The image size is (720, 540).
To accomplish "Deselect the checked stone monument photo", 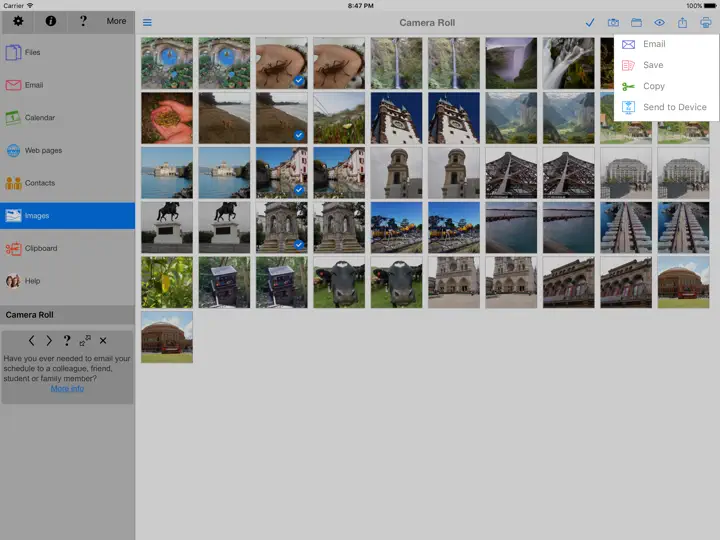I will click(281, 228).
